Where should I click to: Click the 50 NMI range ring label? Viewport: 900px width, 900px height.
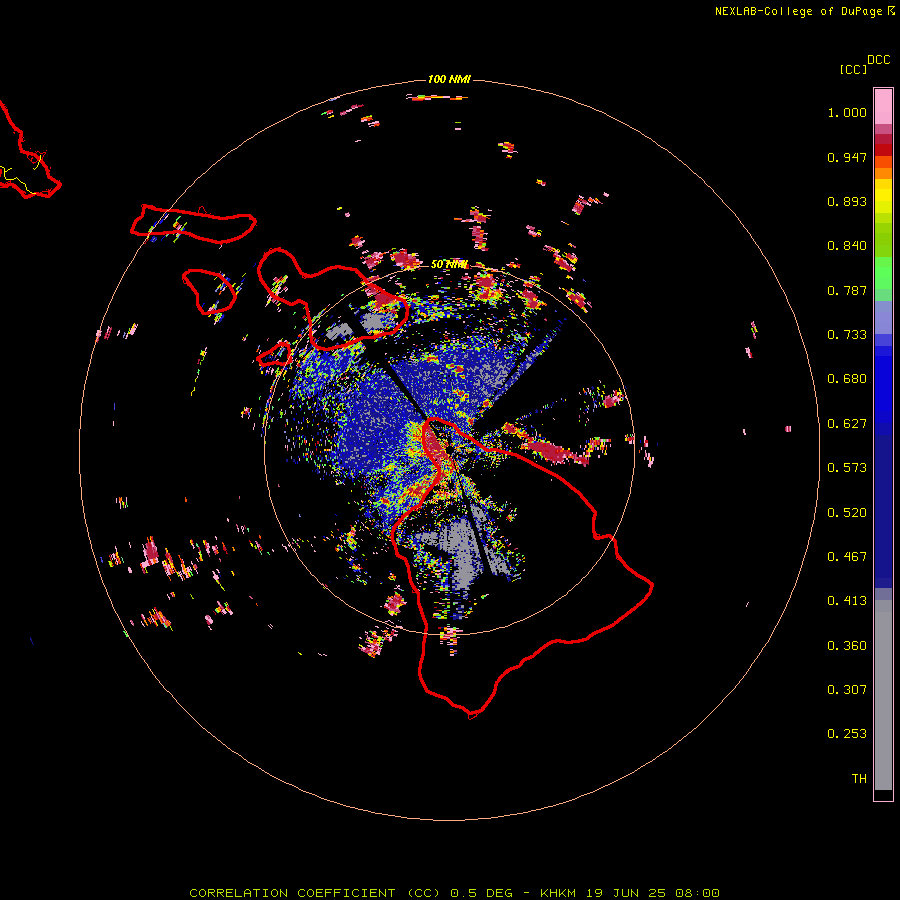point(449,265)
